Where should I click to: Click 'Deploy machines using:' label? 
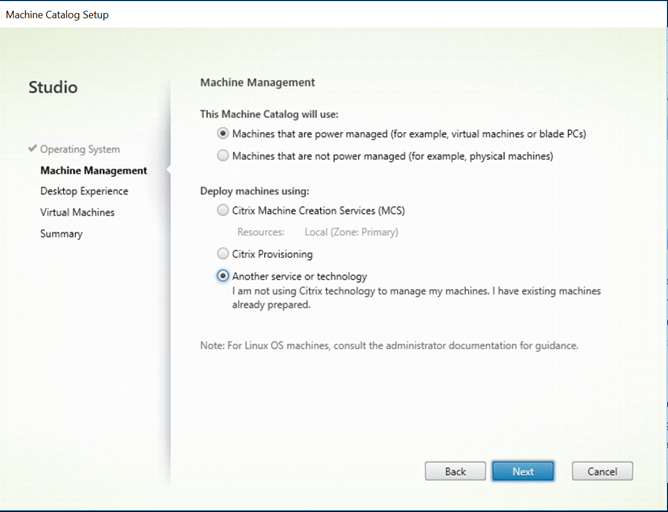(x=255, y=191)
